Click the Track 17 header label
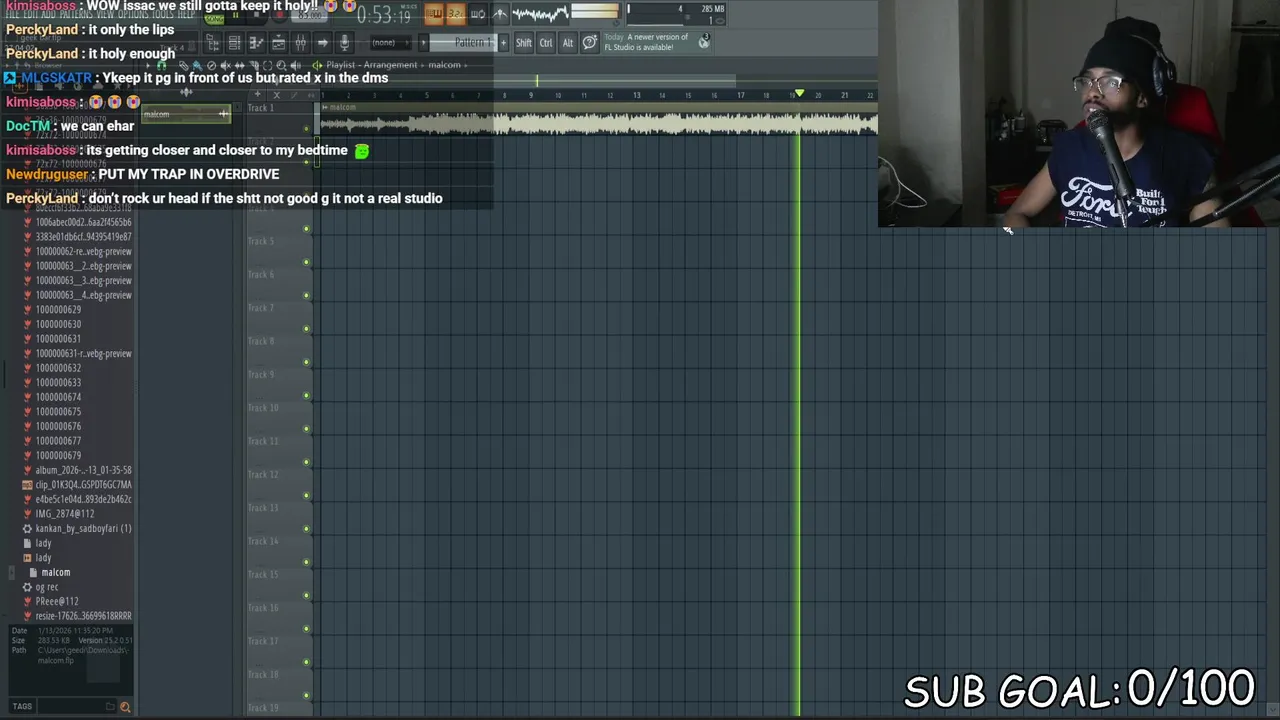The image size is (1280, 720). click(x=262, y=641)
